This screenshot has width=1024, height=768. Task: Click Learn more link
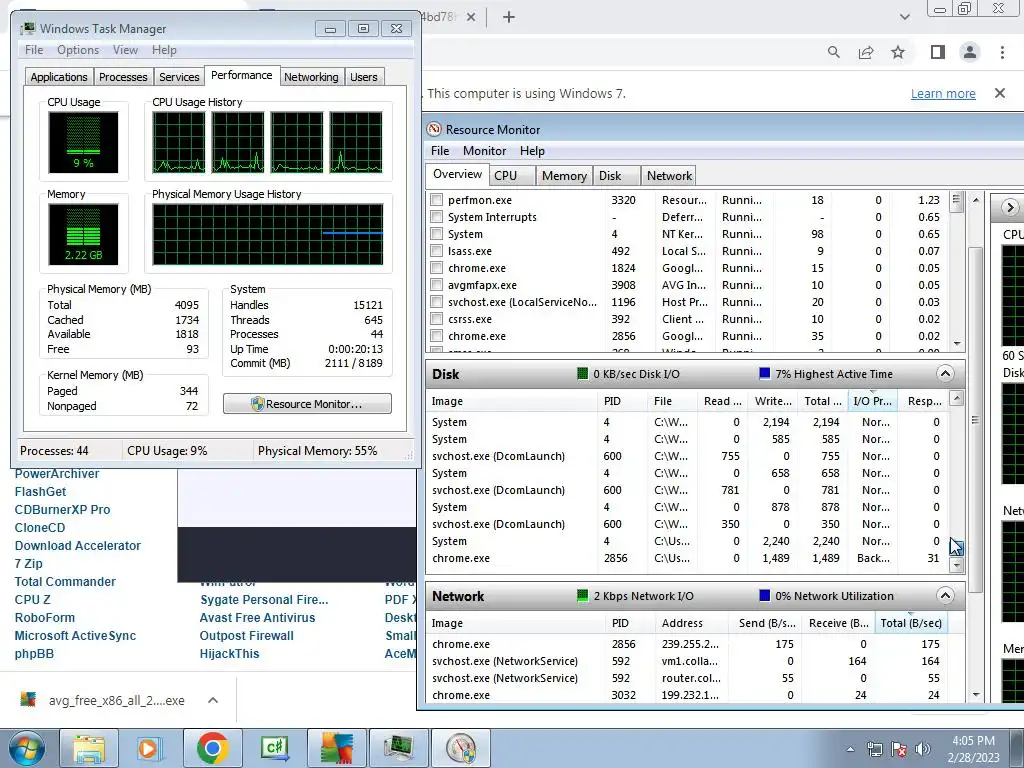point(943,93)
